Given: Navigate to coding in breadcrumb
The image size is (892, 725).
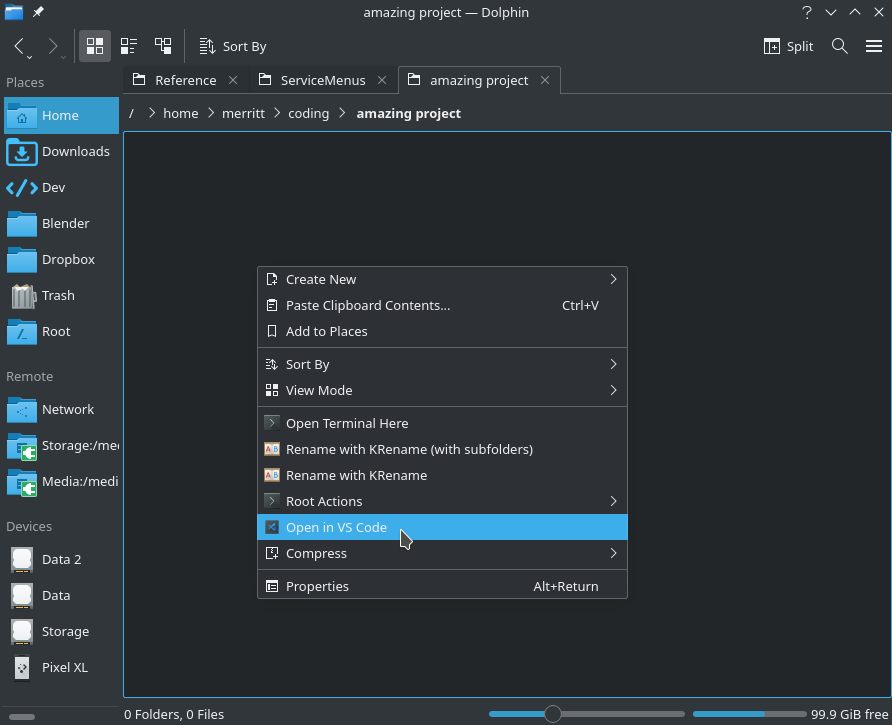Looking at the screenshot, I should coord(308,113).
